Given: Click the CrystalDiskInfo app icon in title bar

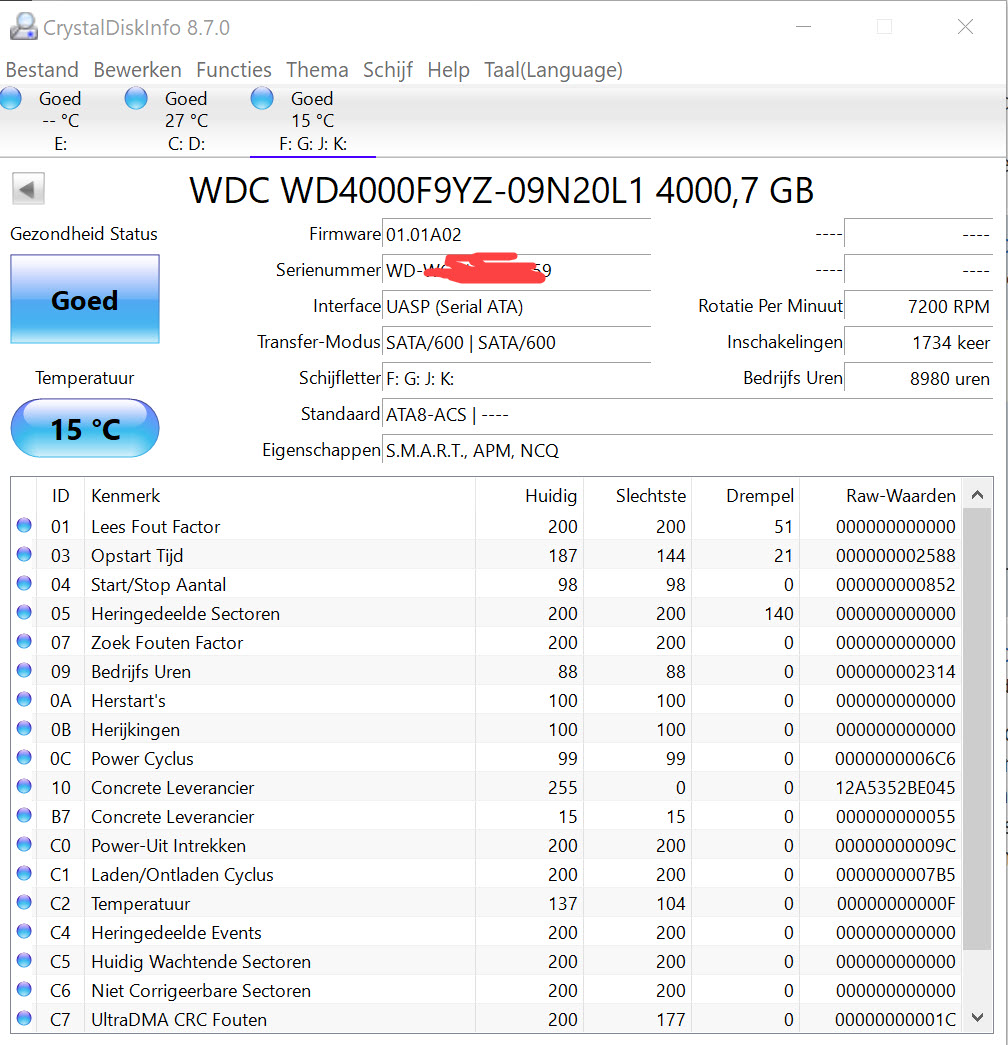Looking at the screenshot, I should tap(23, 27).
